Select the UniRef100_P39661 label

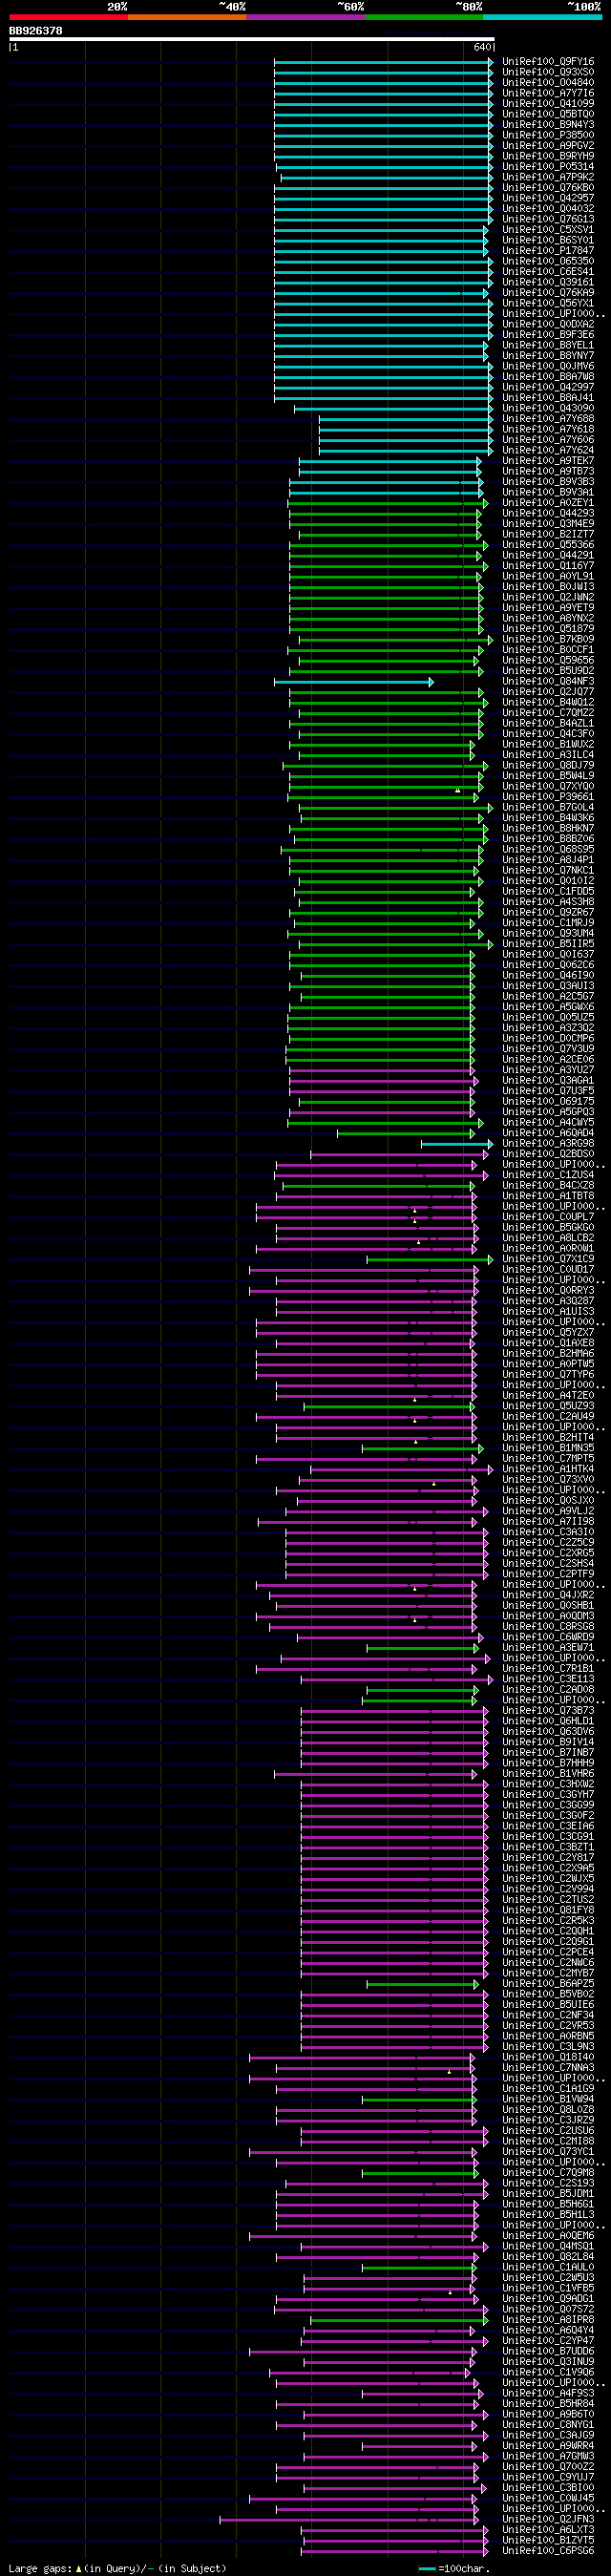[x=548, y=797]
